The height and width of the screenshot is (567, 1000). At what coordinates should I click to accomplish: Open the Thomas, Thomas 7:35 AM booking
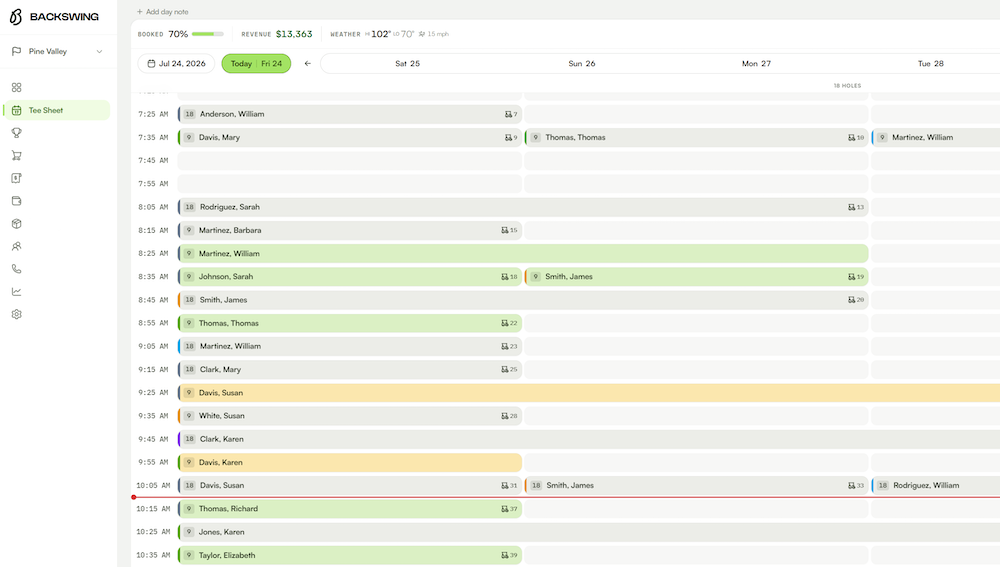coord(696,137)
